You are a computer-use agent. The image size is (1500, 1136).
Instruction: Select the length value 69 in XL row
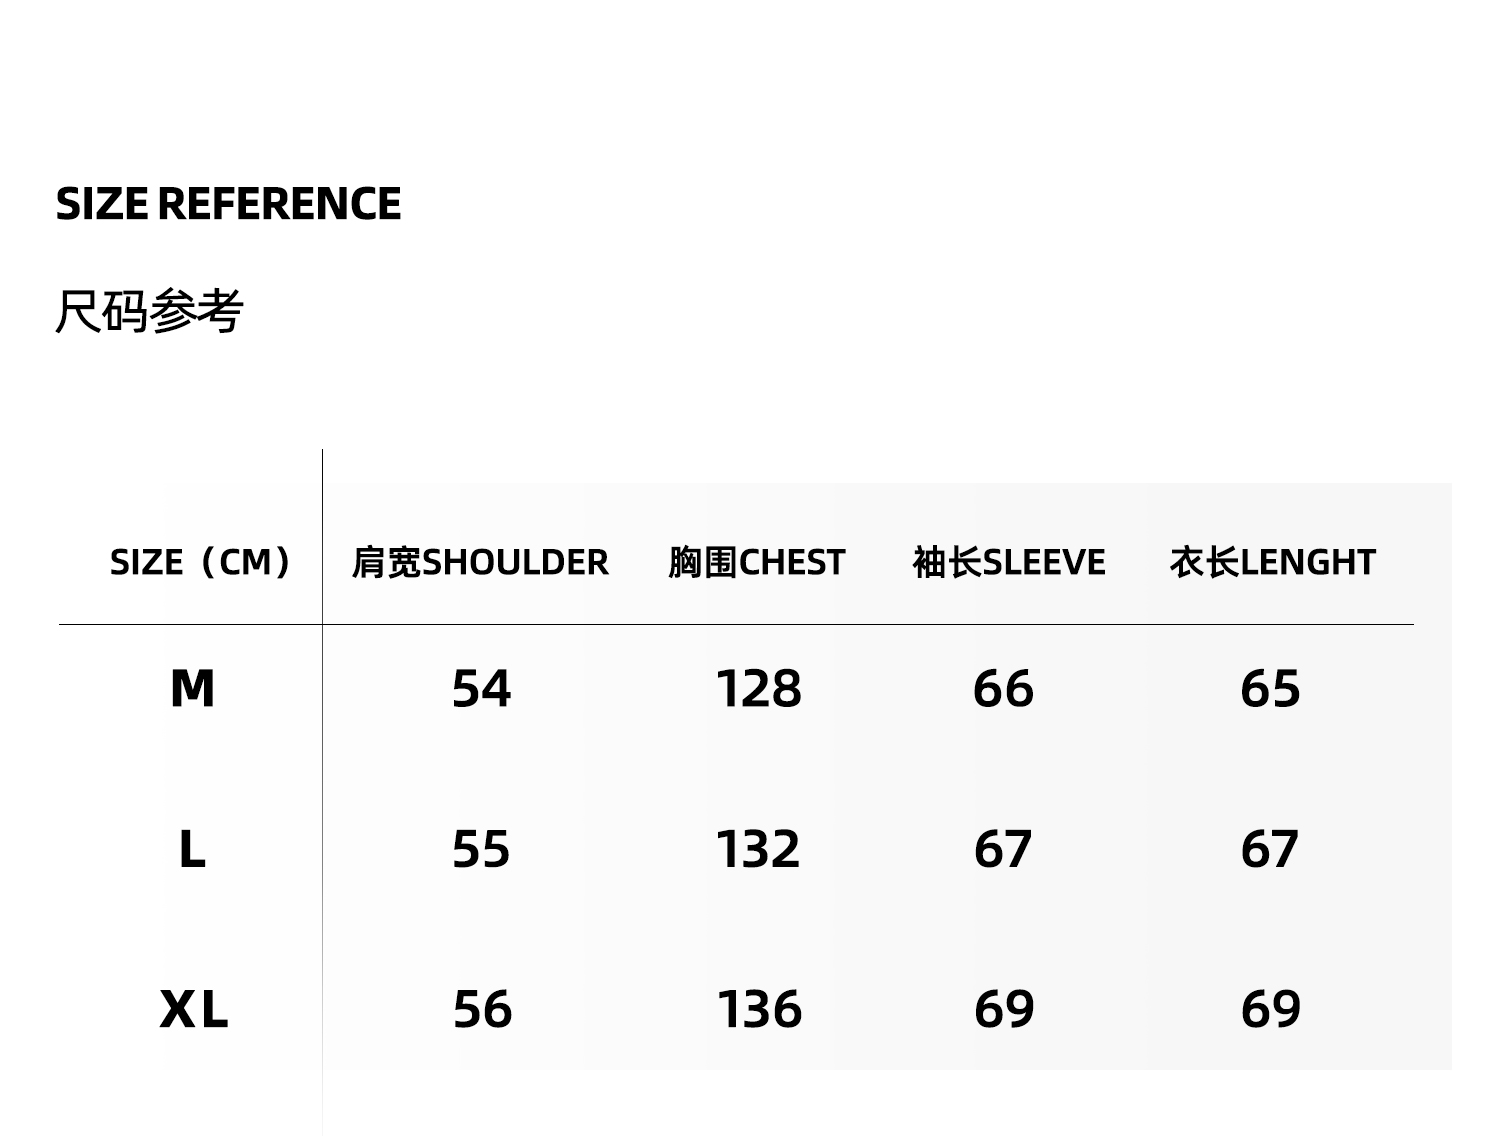(1270, 1009)
